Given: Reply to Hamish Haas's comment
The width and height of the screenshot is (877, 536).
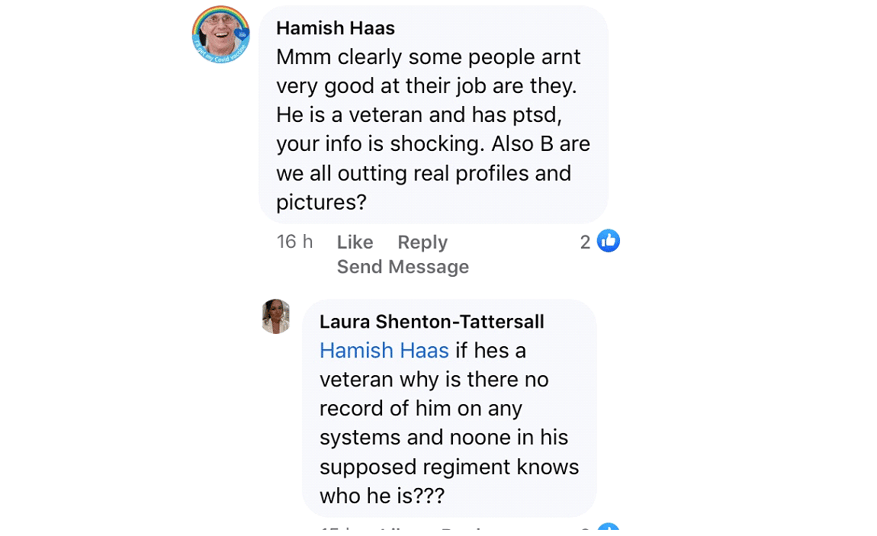Looking at the screenshot, I should click(x=422, y=242).
